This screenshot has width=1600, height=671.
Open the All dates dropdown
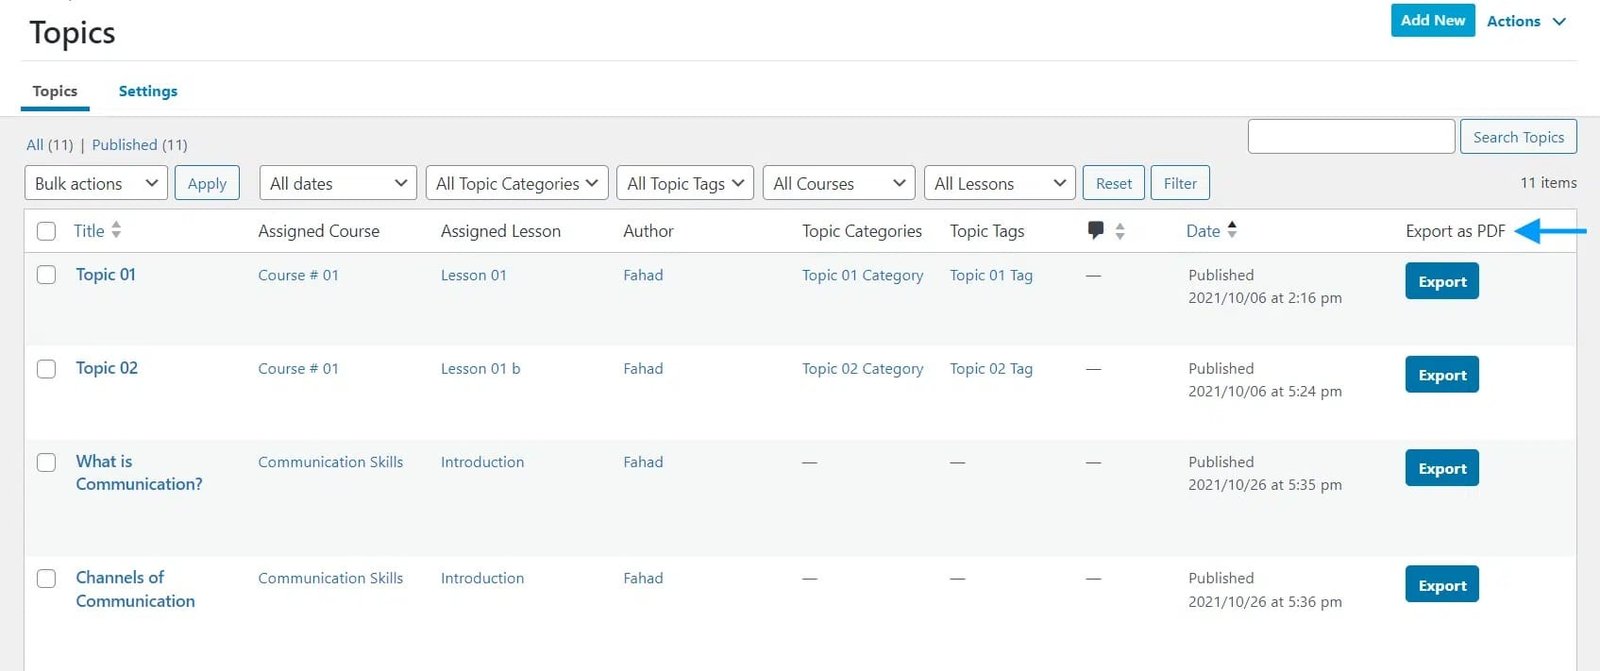tap(338, 183)
